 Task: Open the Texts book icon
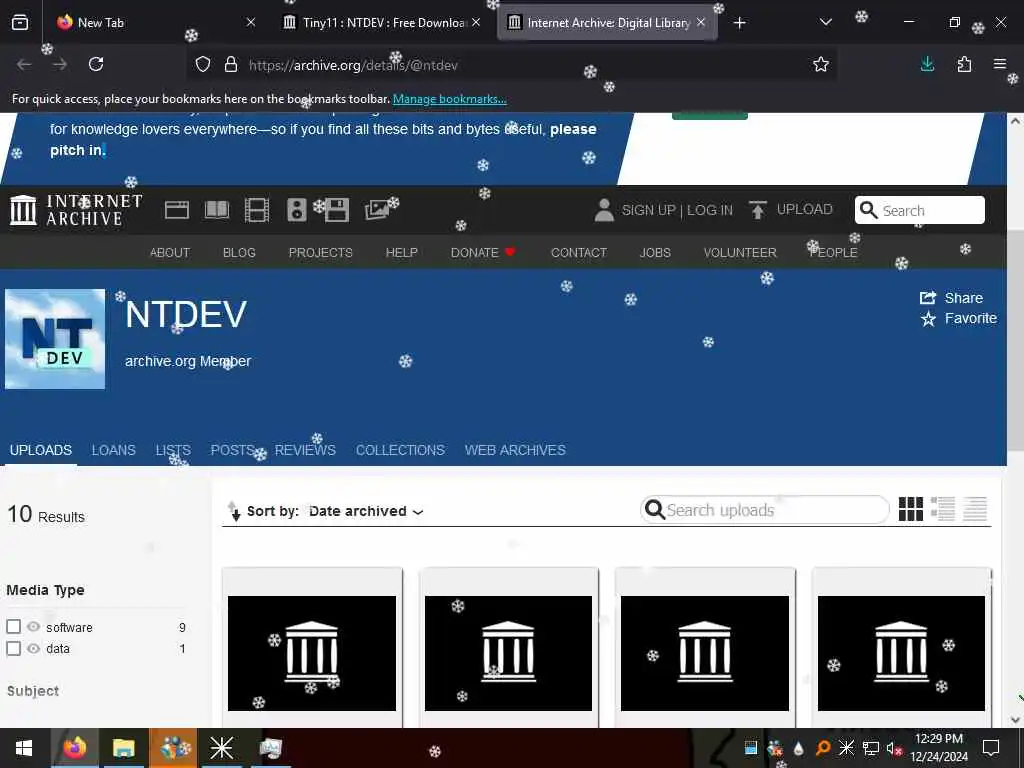(x=217, y=210)
